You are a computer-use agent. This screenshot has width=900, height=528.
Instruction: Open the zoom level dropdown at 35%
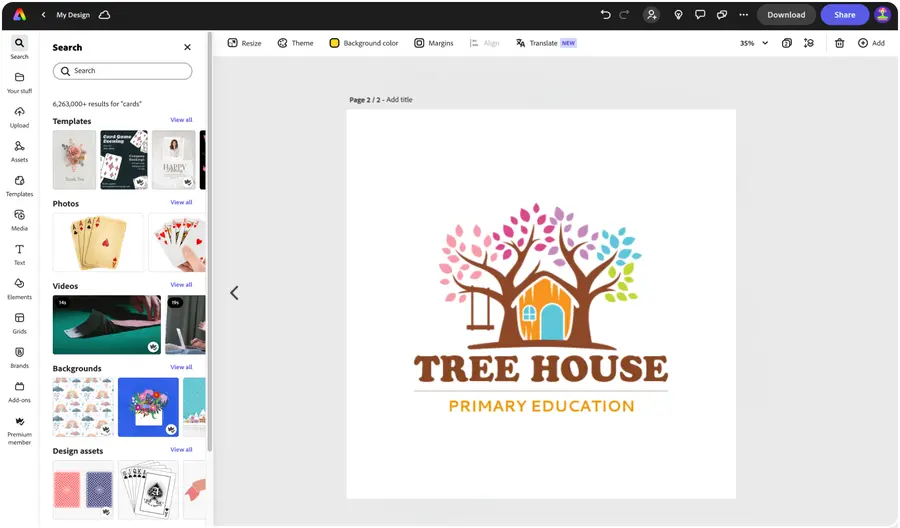754,43
